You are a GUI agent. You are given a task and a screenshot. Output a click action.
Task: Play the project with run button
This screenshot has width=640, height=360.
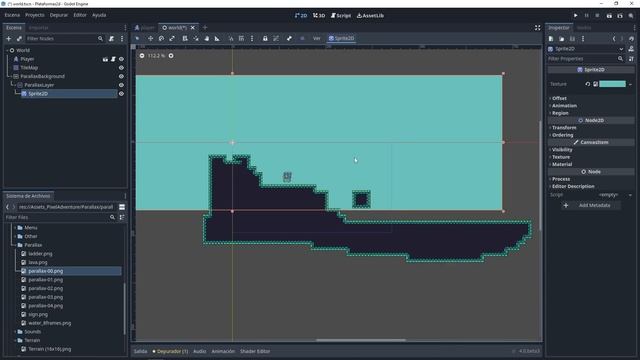click(x=576, y=16)
